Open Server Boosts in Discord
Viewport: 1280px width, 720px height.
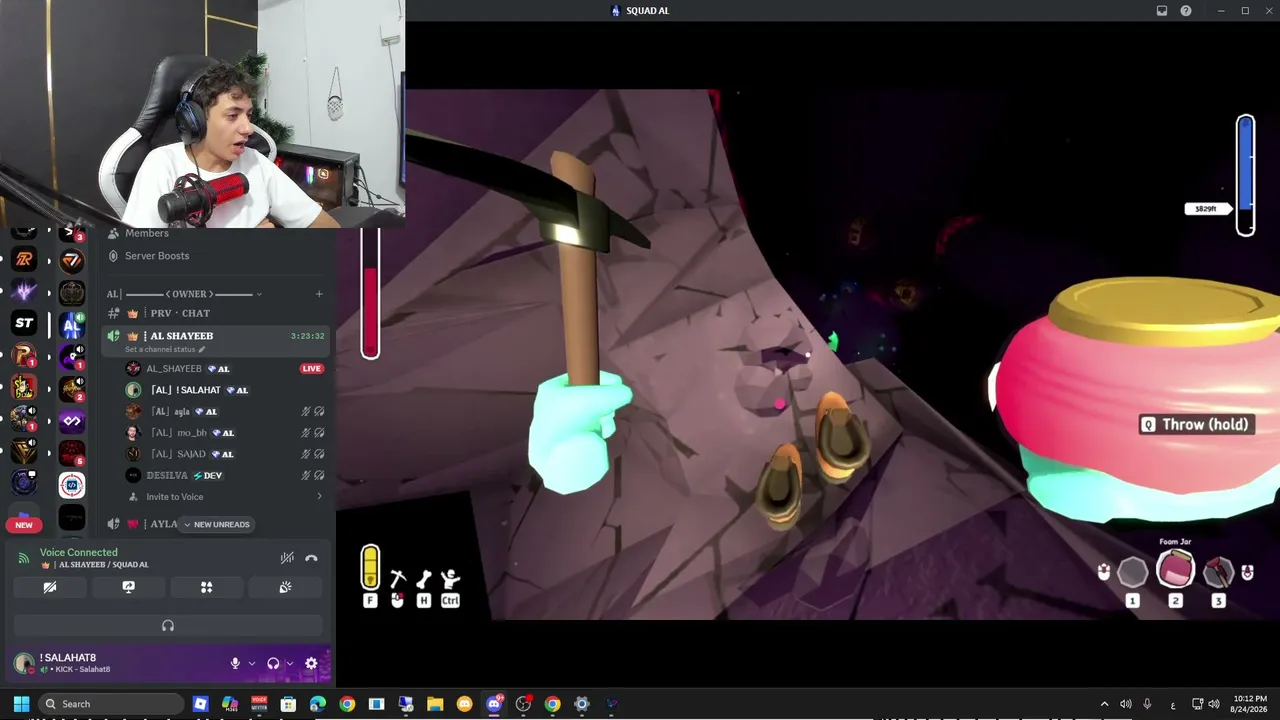point(157,256)
